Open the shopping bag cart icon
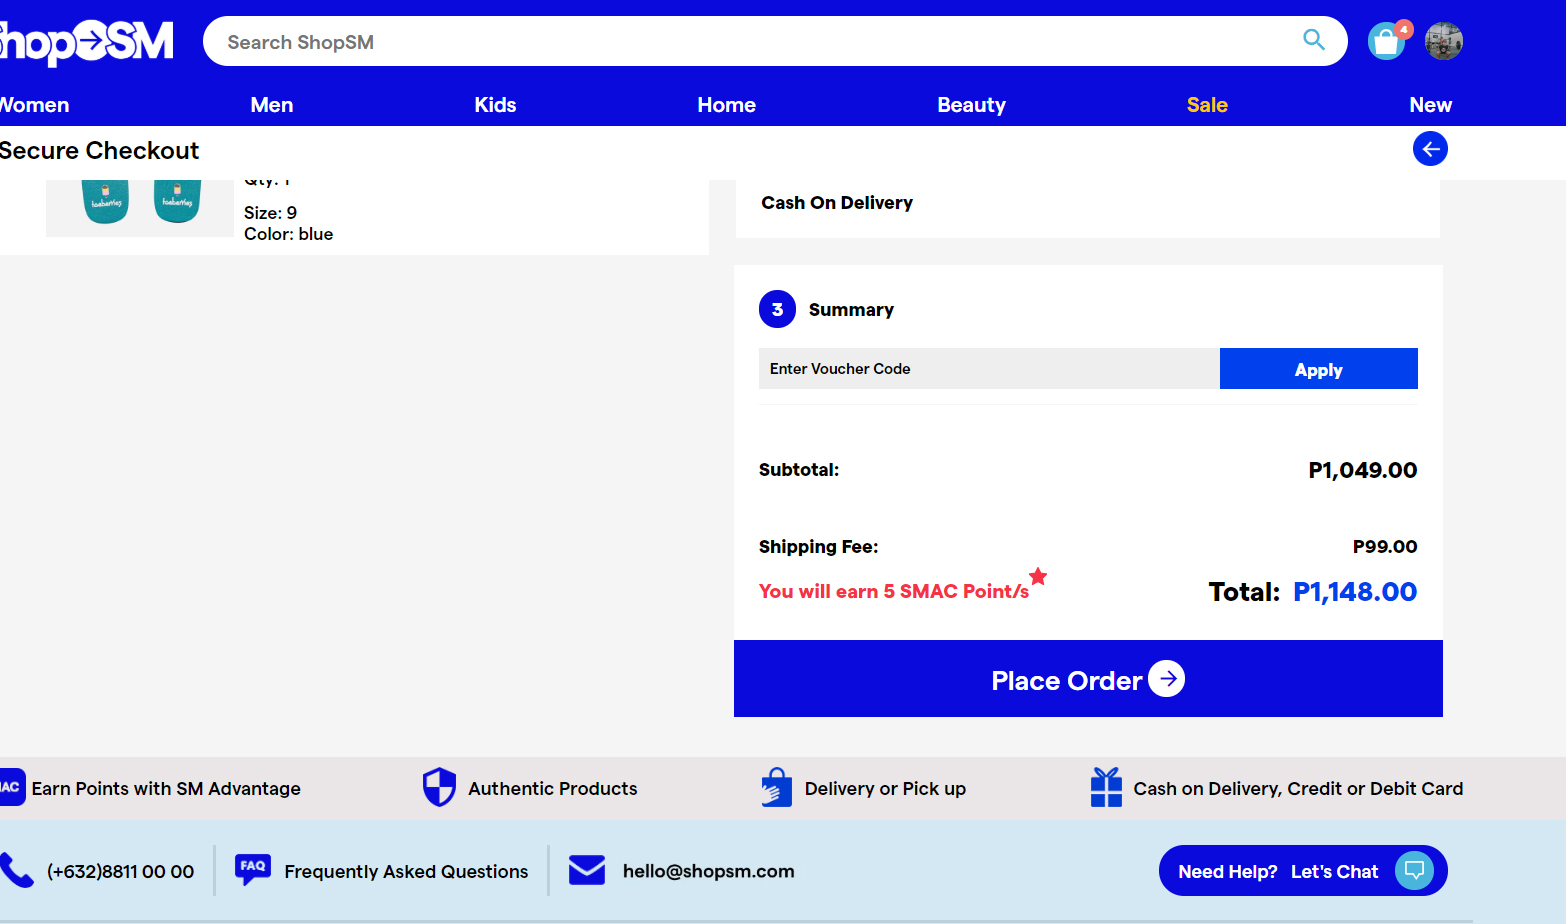Viewport: 1566px width, 924px height. coord(1387,42)
